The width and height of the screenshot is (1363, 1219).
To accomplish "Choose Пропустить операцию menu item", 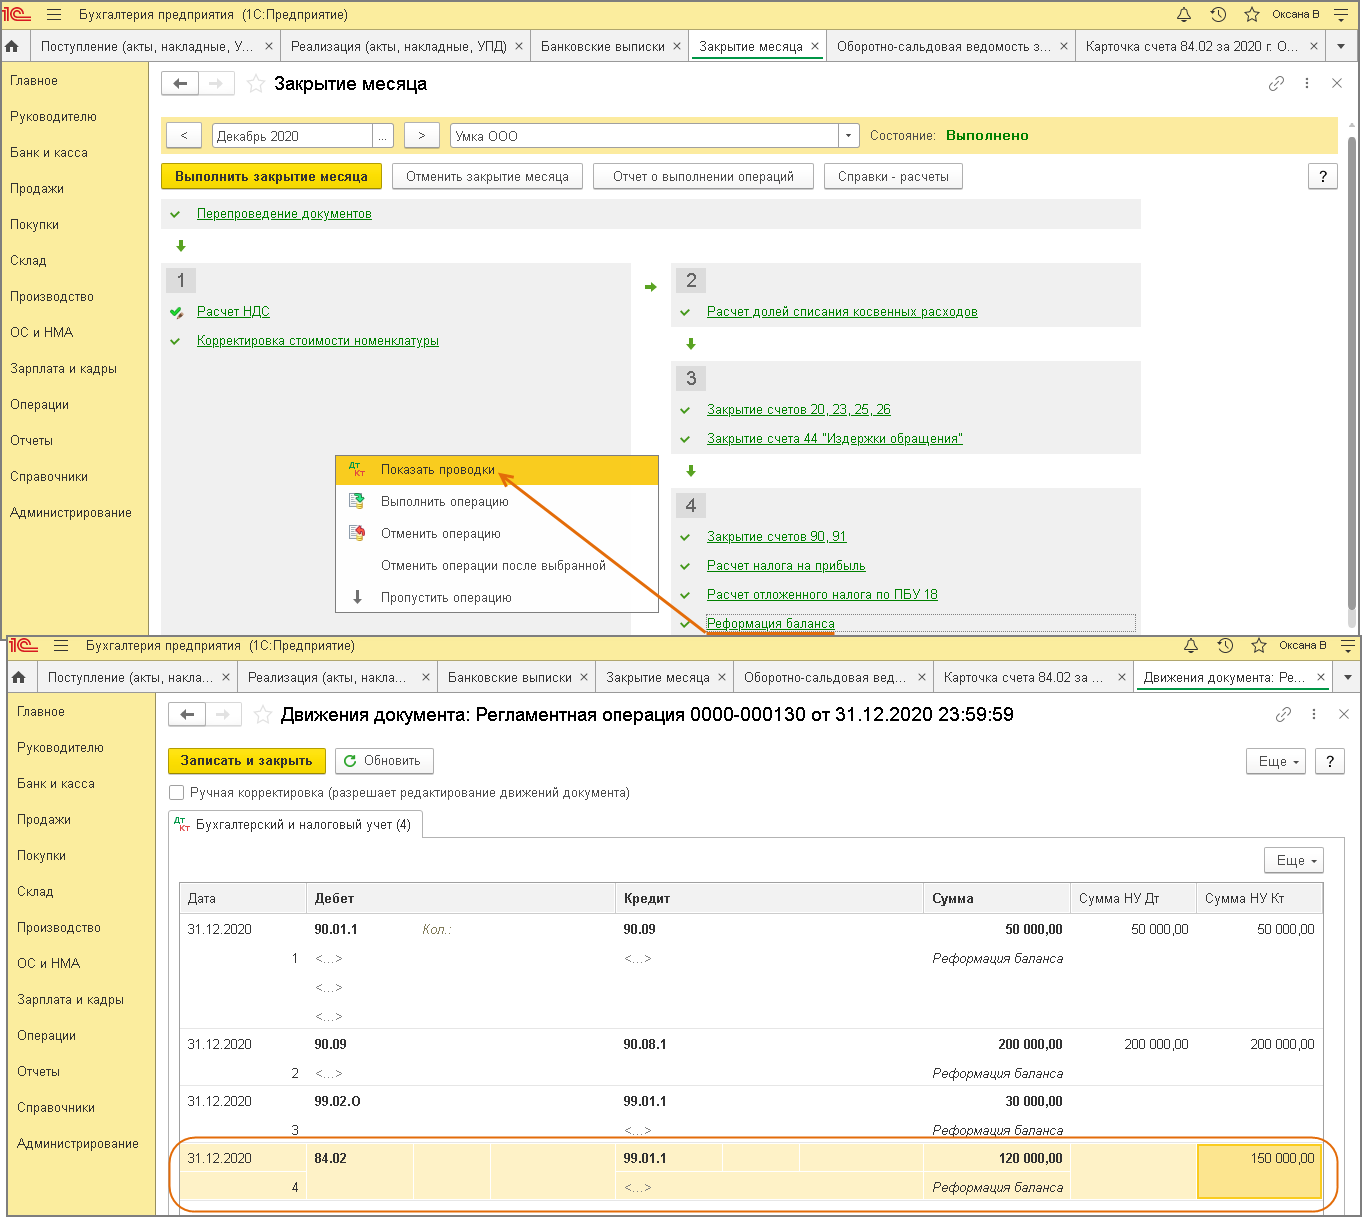I will point(445,598).
